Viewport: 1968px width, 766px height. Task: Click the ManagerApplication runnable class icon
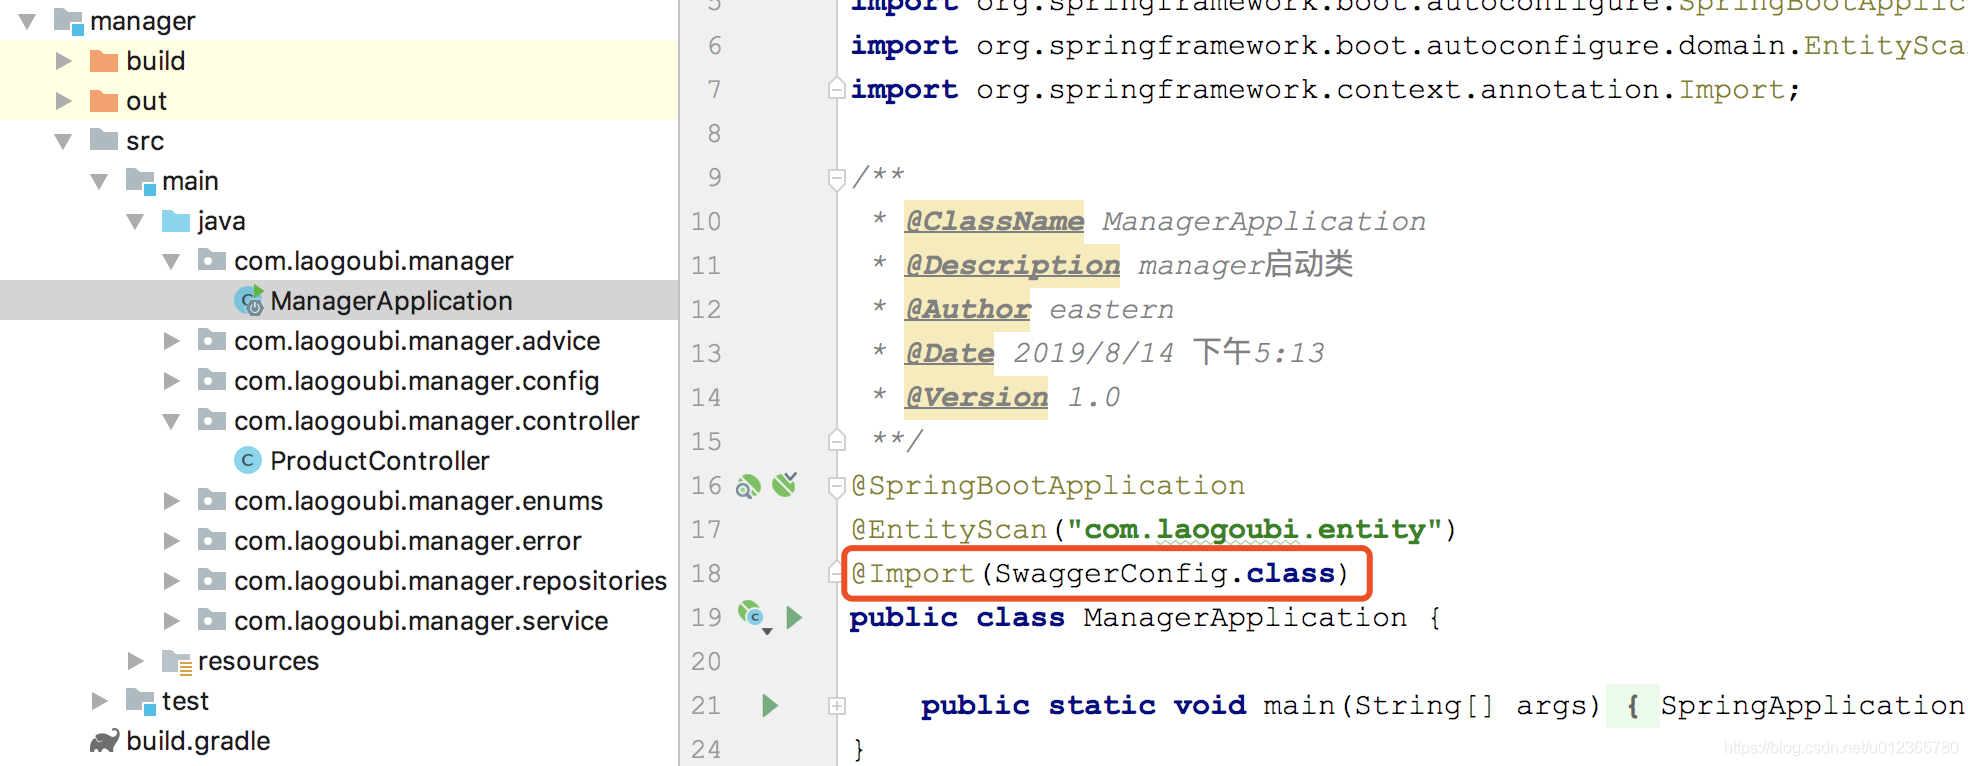click(x=249, y=300)
